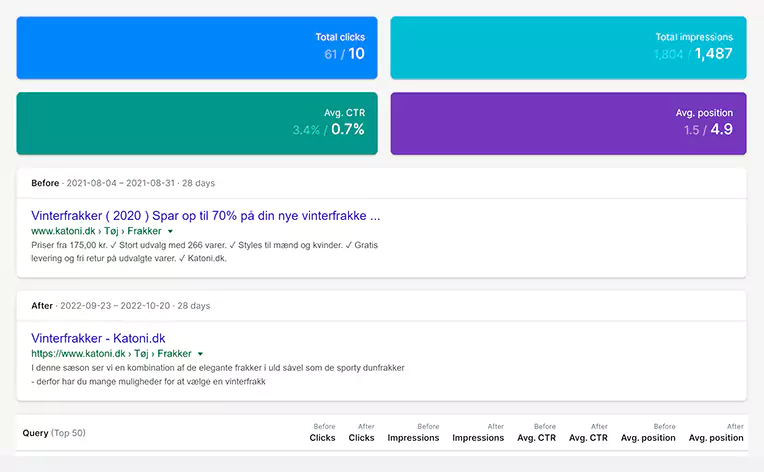Click the blue Total clicks card
This screenshot has width=764, height=472.
point(197,47)
